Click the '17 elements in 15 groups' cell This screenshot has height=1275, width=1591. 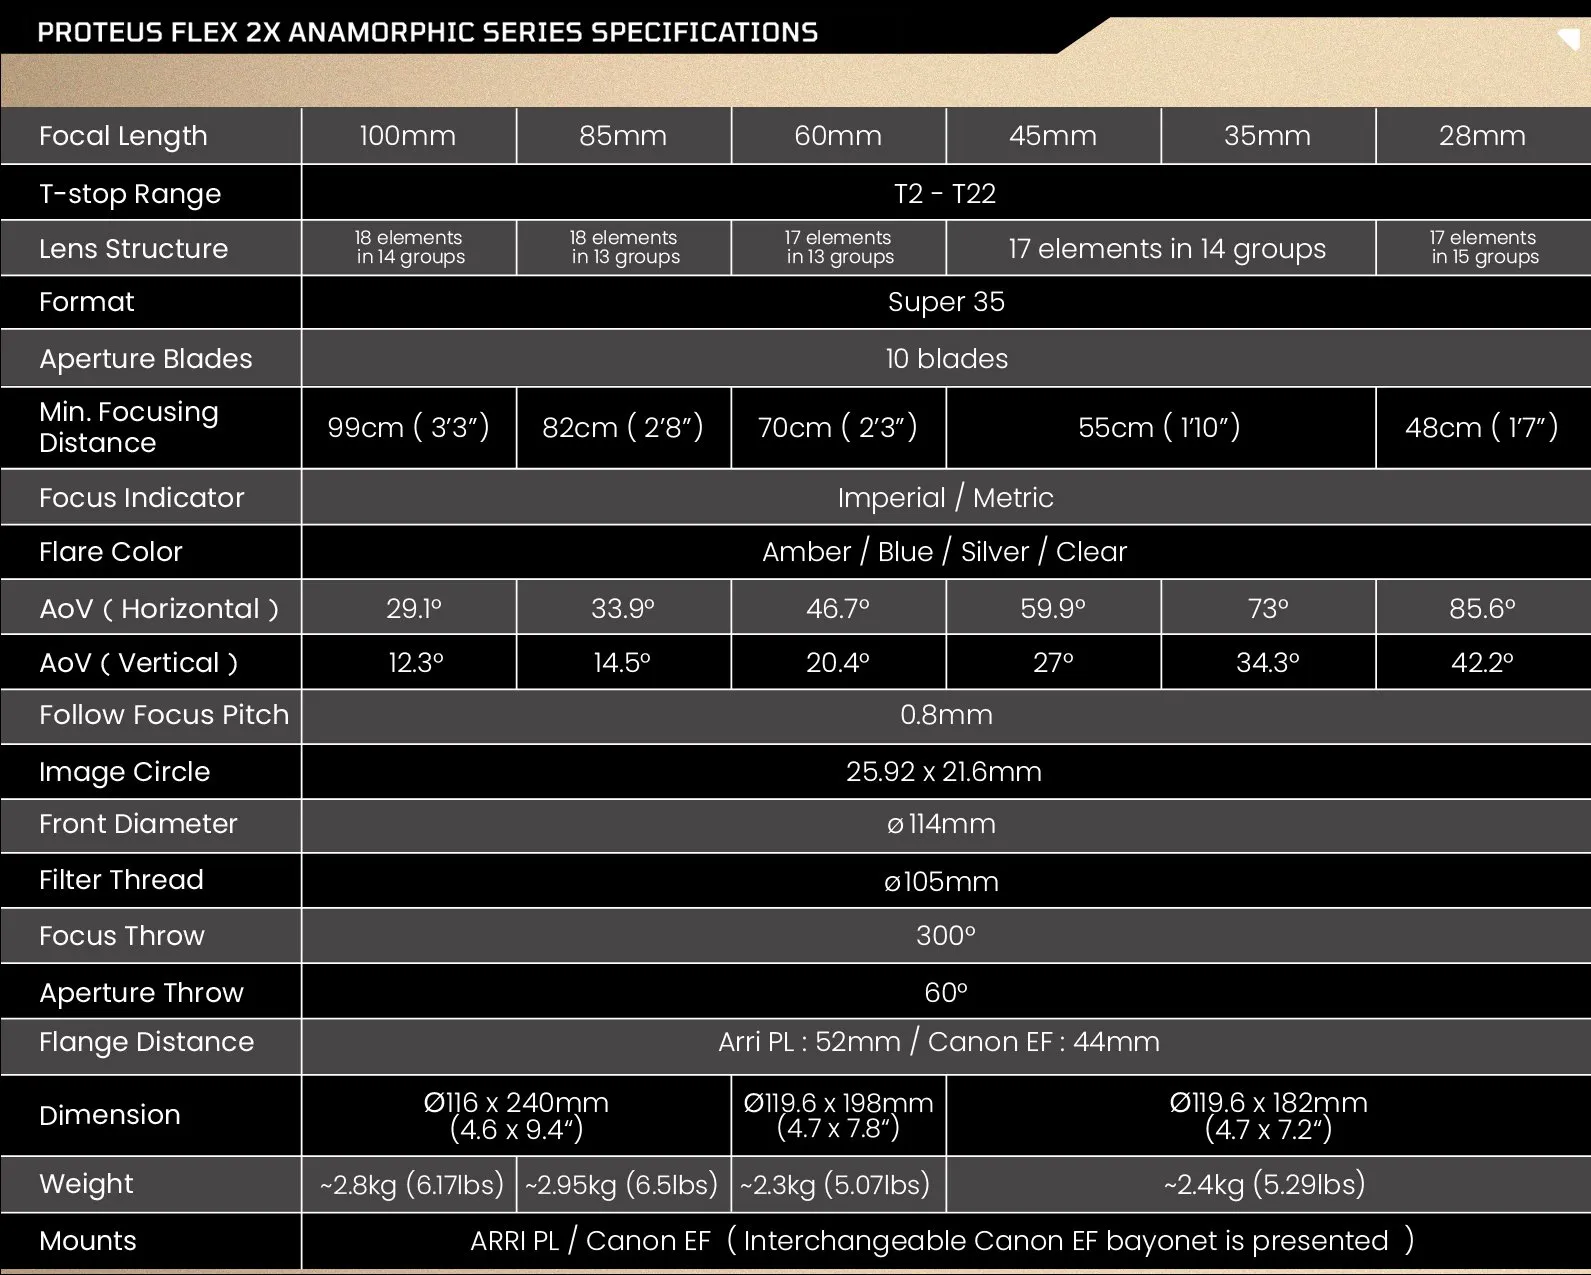tap(1485, 247)
